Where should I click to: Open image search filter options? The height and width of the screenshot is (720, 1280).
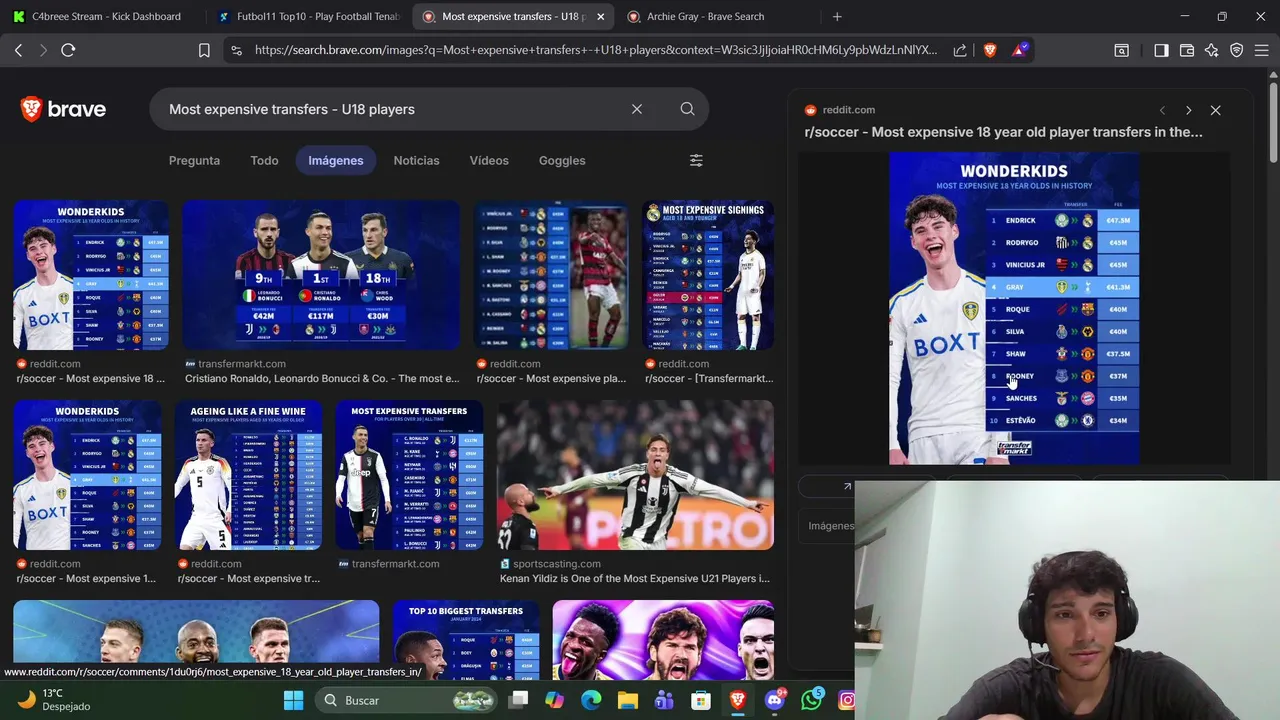click(696, 160)
